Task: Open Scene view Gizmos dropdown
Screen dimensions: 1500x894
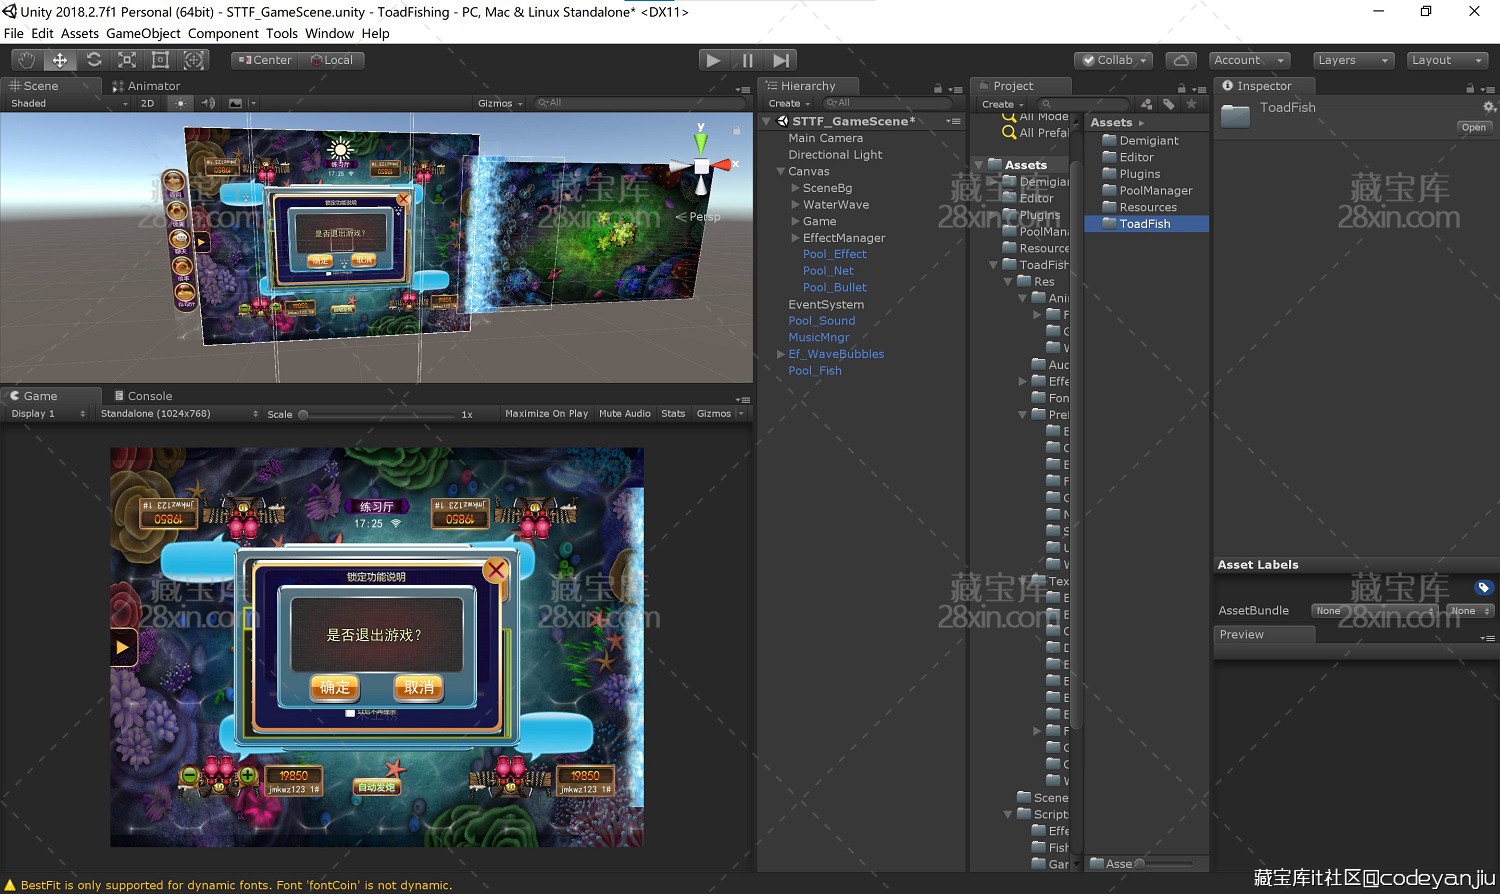Action: tap(500, 103)
